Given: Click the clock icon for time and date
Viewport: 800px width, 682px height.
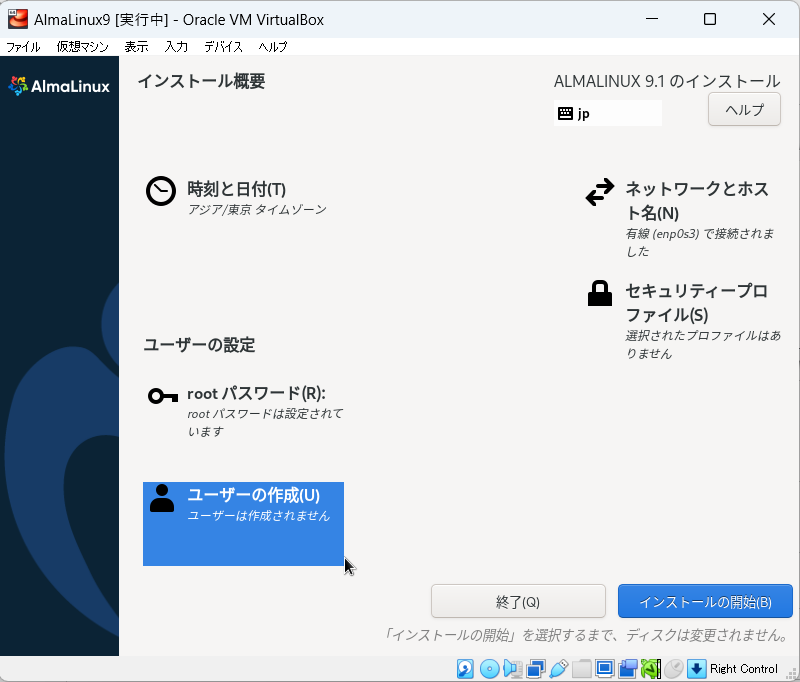Looking at the screenshot, I should tap(161, 191).
